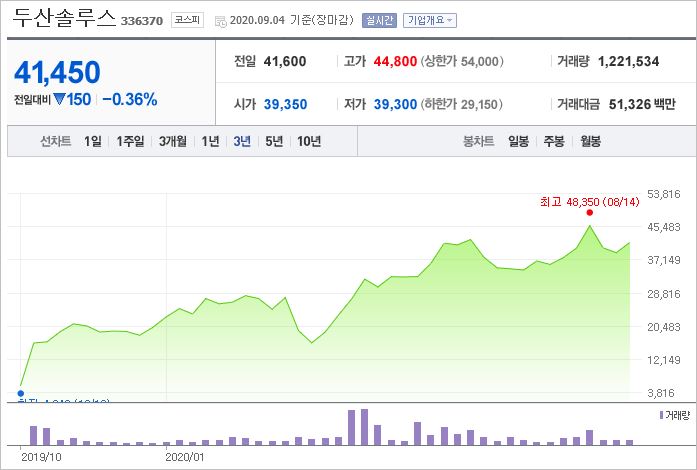Click the 2020.09.04 기준(장마감) date text
Viewport: 697px width, 470px height.
(292, 20)
